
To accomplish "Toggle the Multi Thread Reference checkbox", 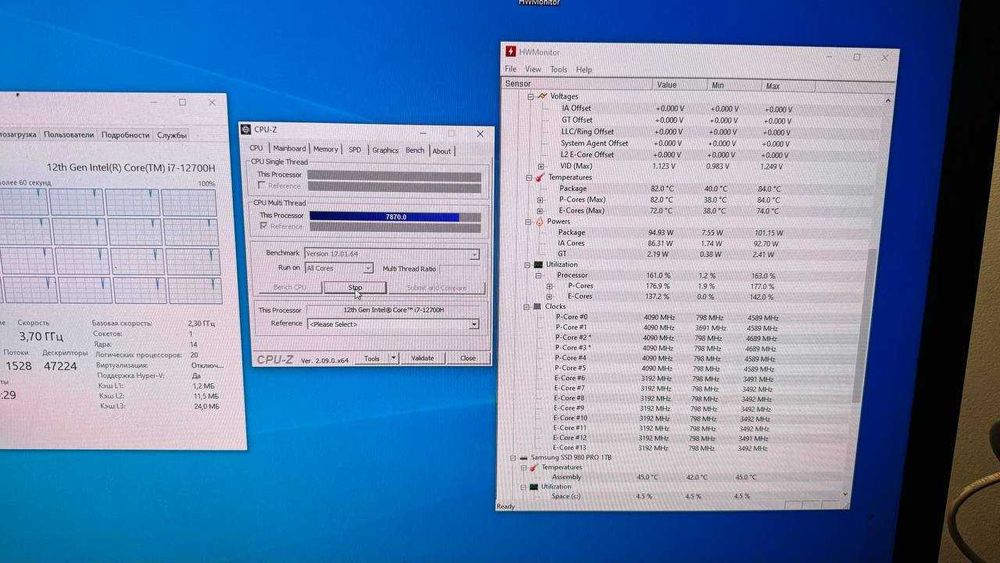I will (263, 226).
